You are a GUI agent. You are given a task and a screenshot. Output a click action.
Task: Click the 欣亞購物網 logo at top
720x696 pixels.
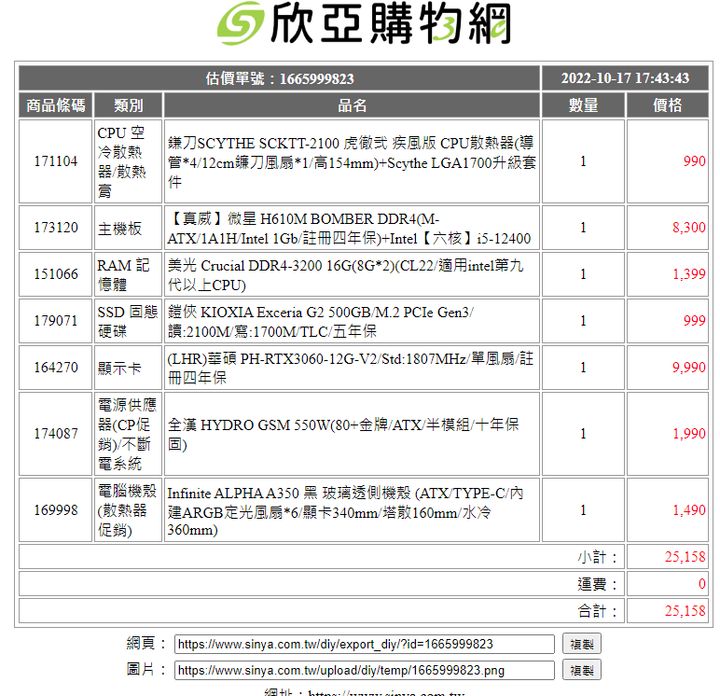tap(364, 24)
